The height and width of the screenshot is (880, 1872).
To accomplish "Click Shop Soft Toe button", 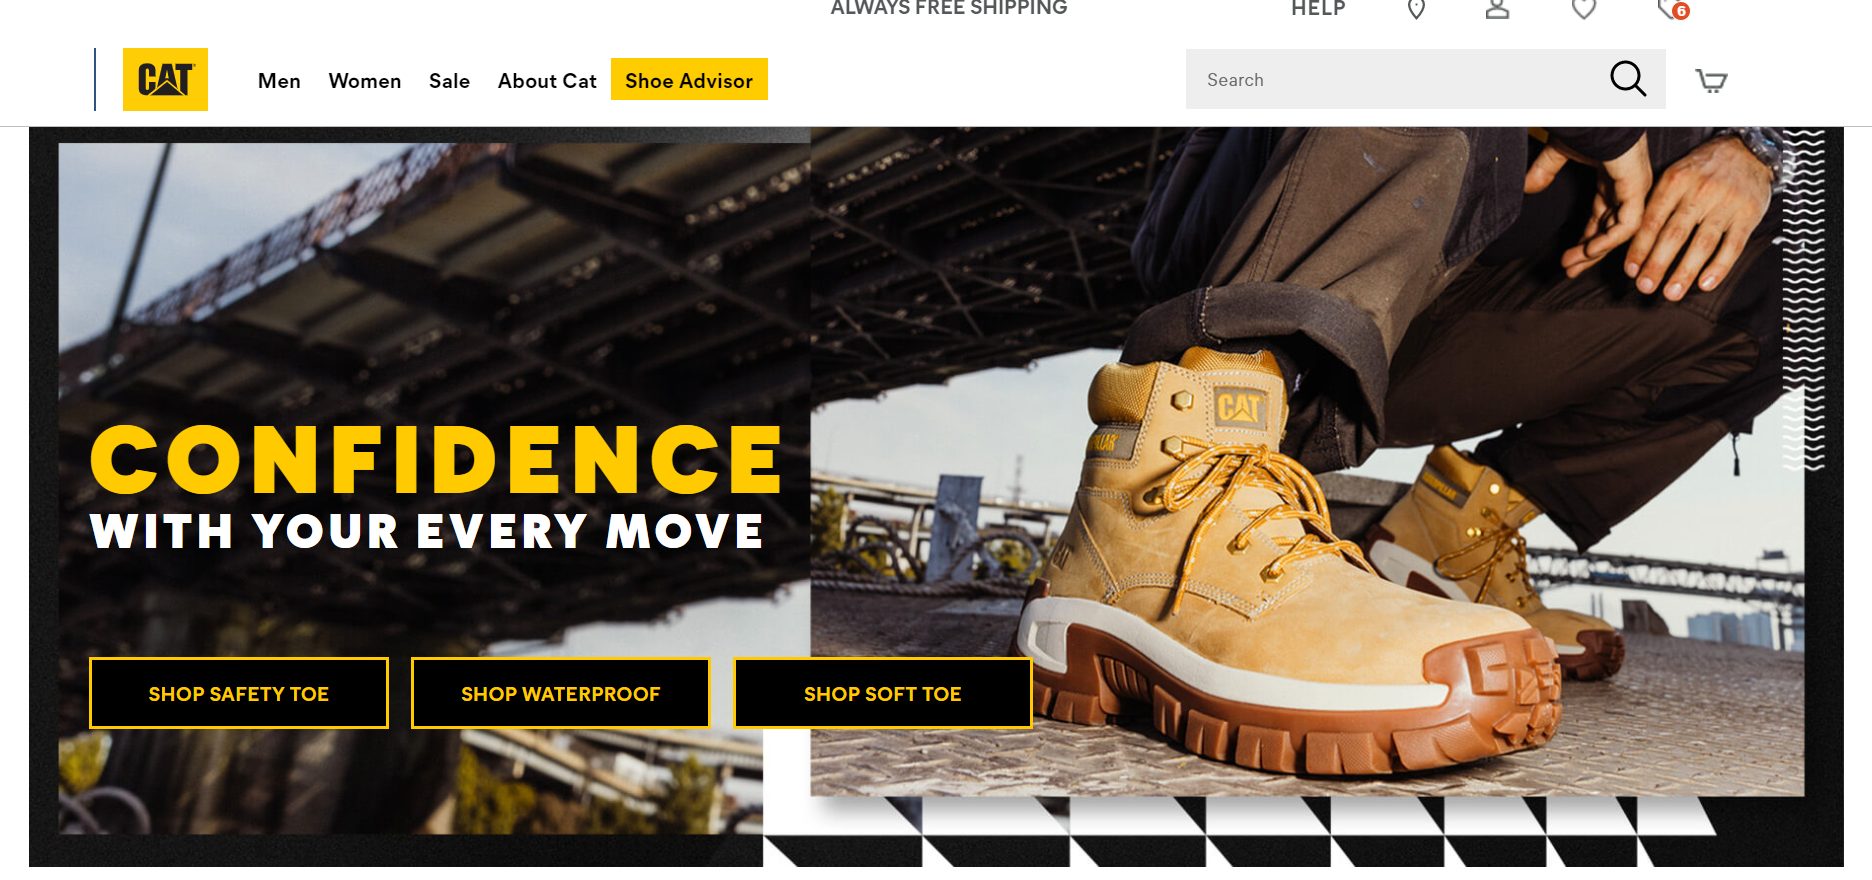I will [x=883, y=693].
